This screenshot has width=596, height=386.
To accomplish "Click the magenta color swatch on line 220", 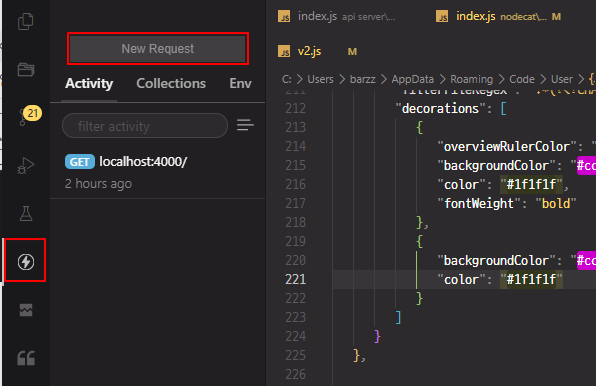I will click(586, 260).
